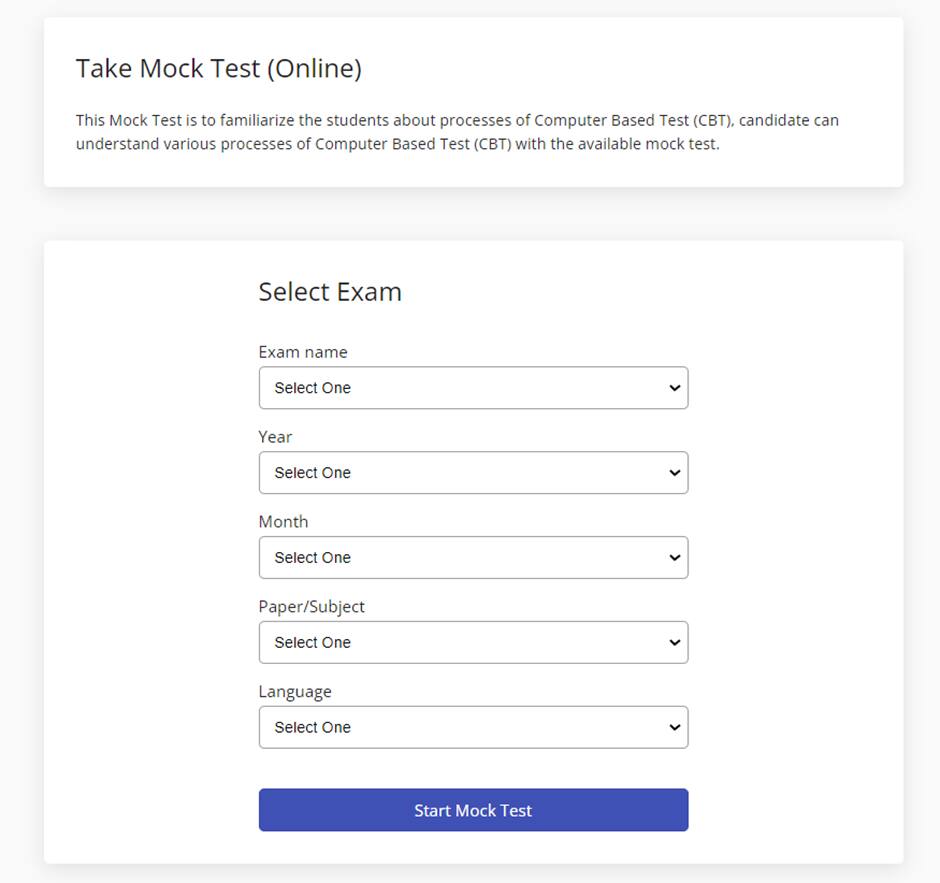Click the Year field label
The height and width of the screenshot is (883, 940).
point(275,437)
